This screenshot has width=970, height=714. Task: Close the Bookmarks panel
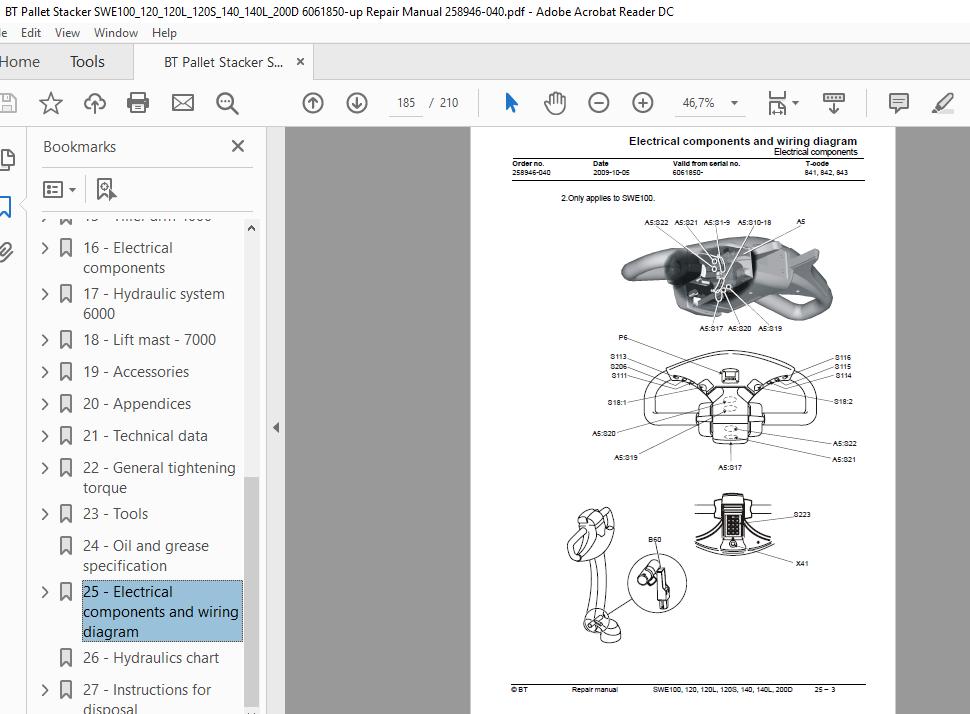(238, 147)
